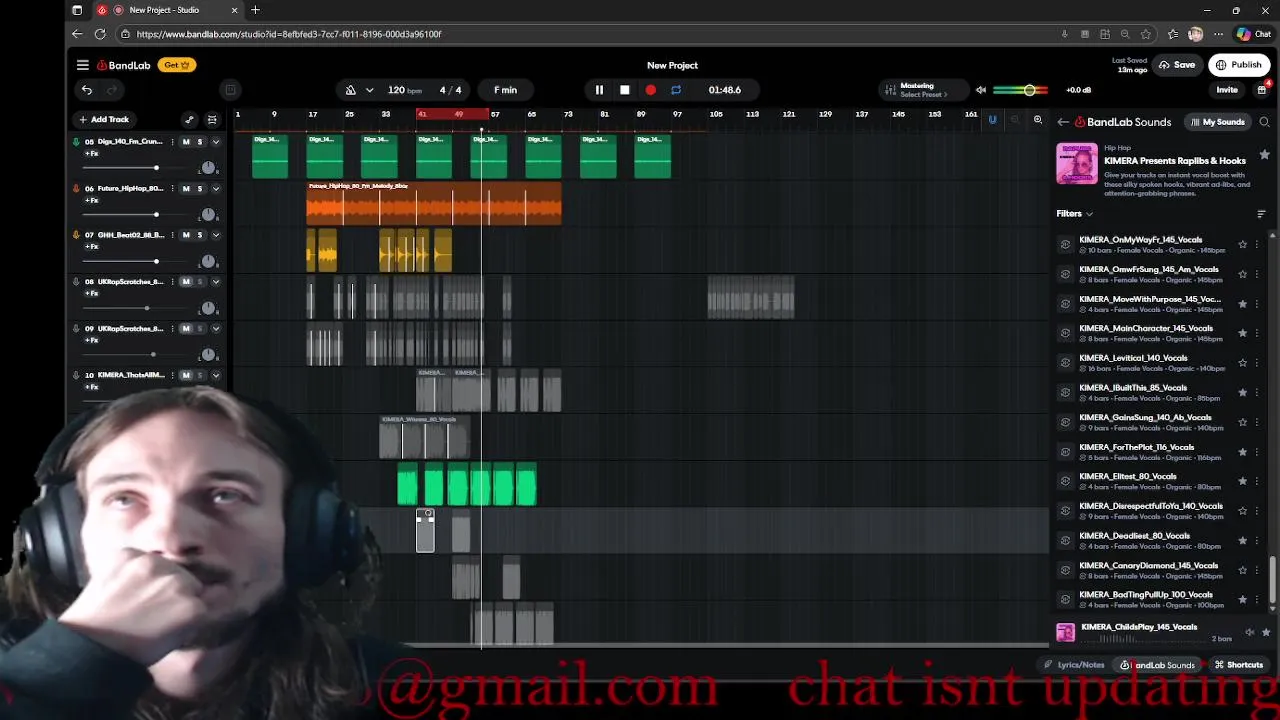
Task: Favorite the KIMERA Raplibs & Hooks pack
Action: (1265, 155)
